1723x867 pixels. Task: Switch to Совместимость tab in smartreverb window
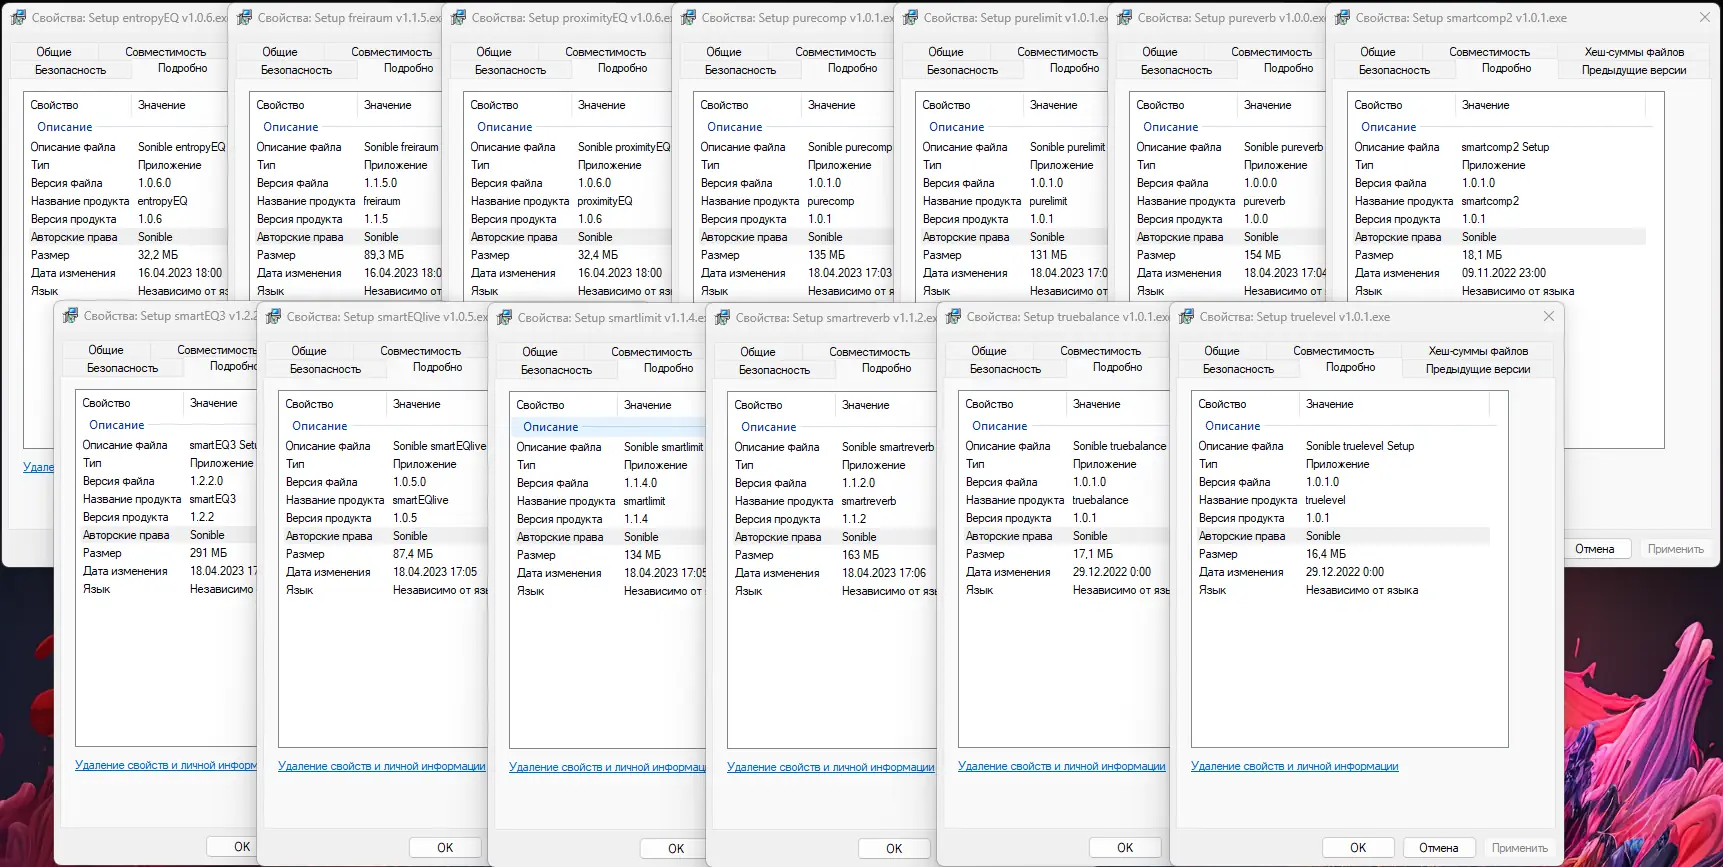point(869,352)
